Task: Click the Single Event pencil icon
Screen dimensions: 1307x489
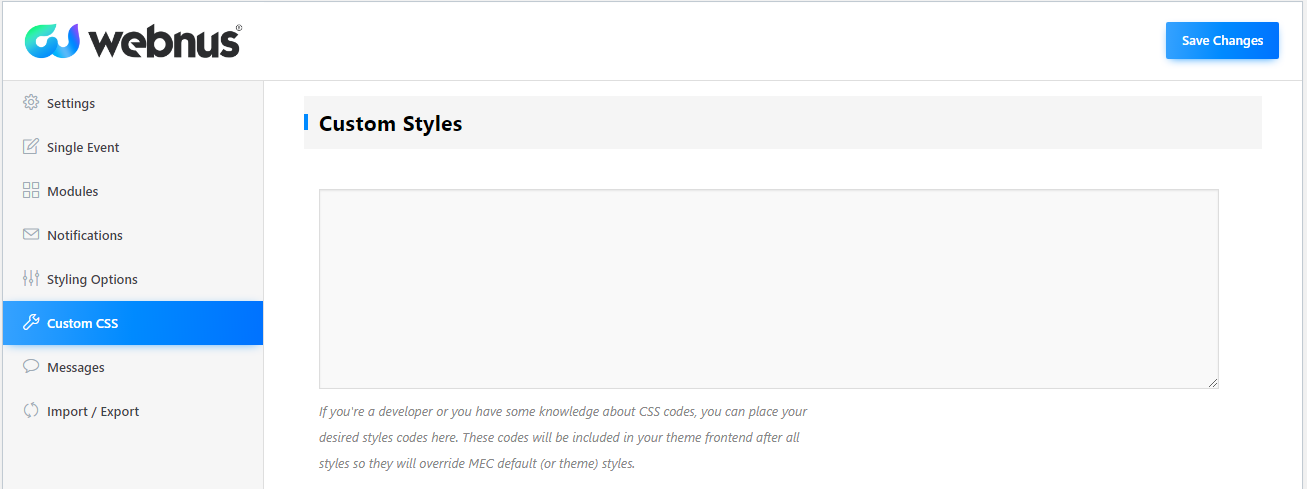Action: tap(31, 147)
